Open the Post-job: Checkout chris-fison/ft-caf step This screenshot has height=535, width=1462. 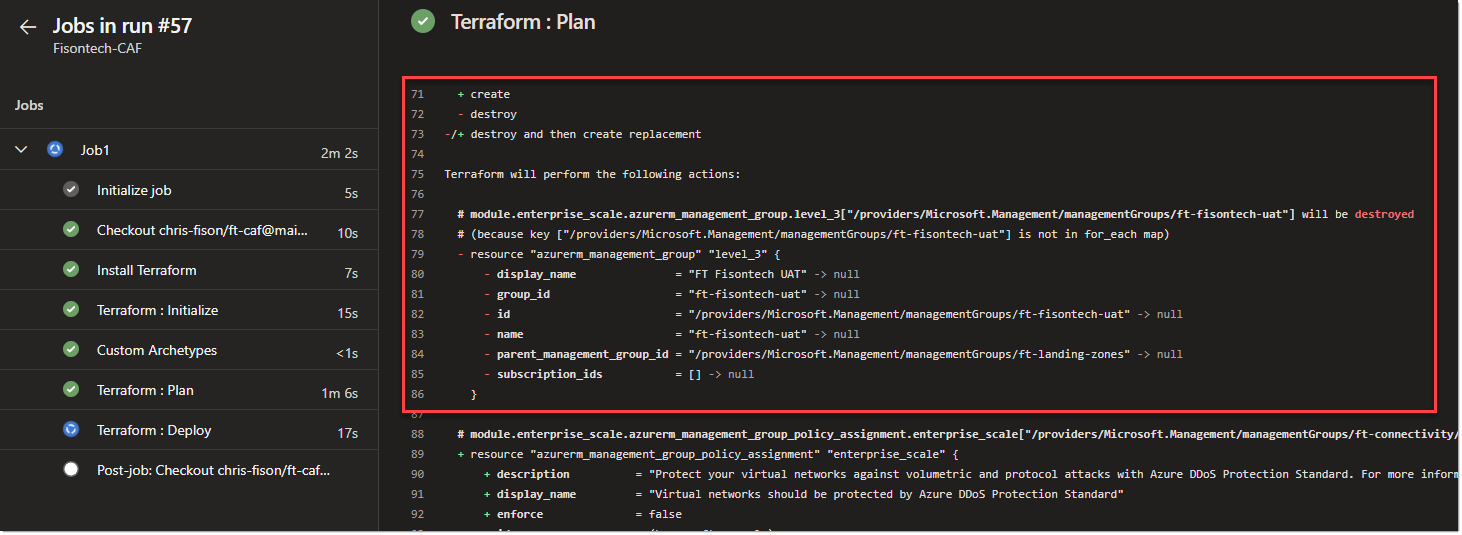189,470
